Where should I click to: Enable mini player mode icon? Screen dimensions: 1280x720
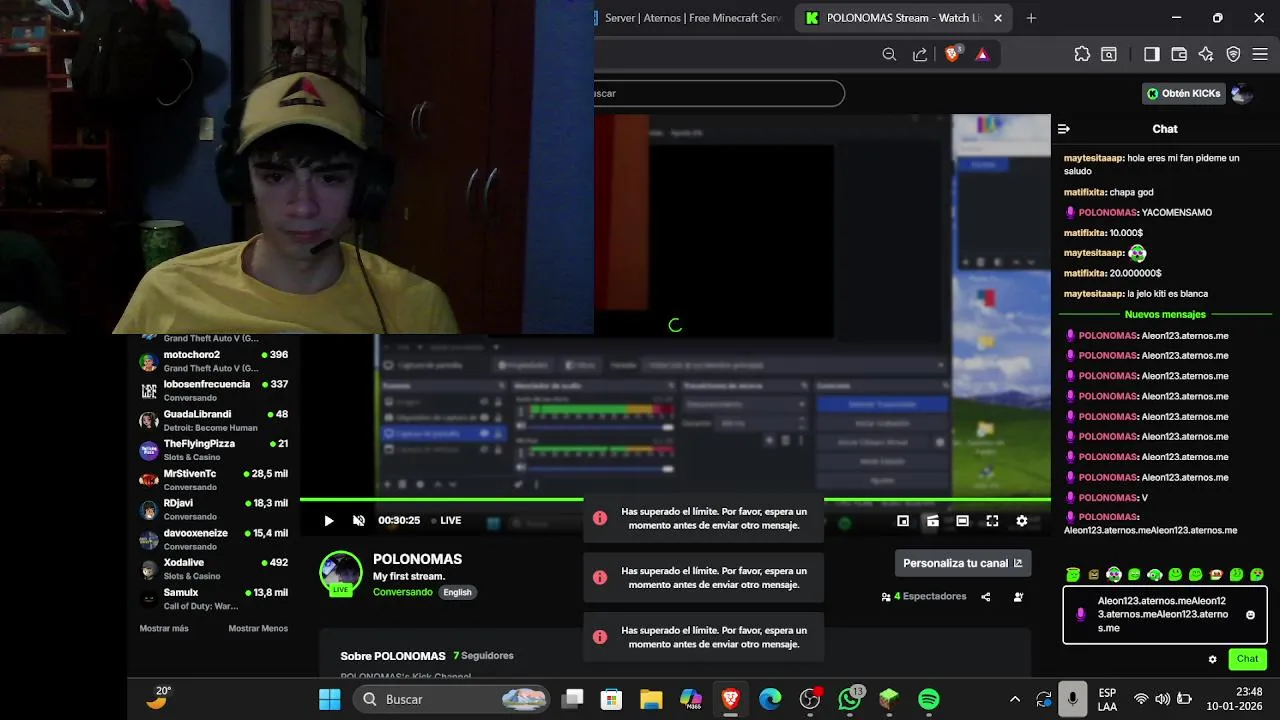coord(903,521)
